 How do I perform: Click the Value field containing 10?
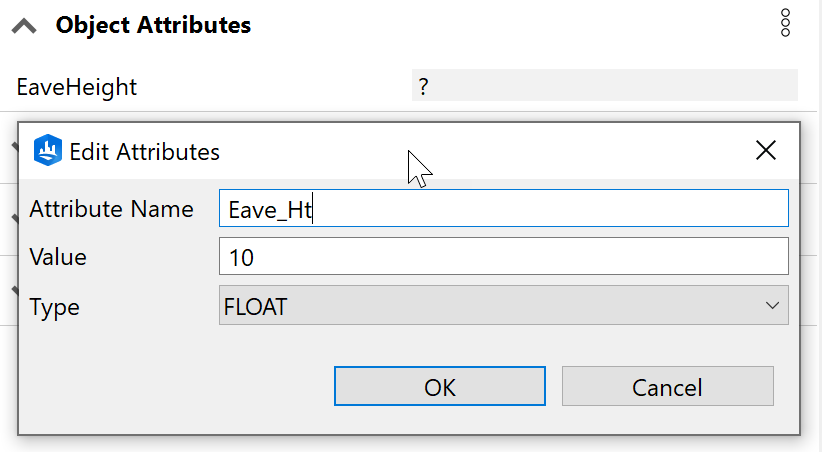(x=503, y=257)
